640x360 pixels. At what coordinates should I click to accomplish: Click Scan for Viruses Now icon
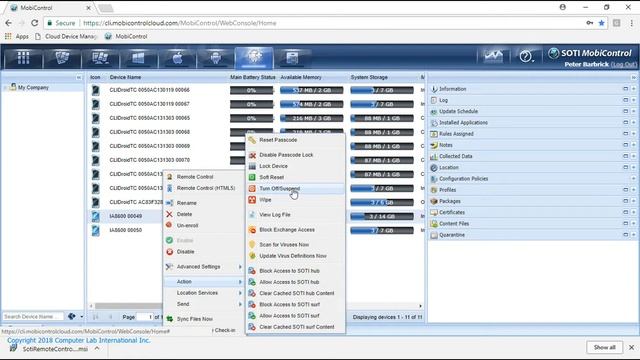click(x=252, y=244)
